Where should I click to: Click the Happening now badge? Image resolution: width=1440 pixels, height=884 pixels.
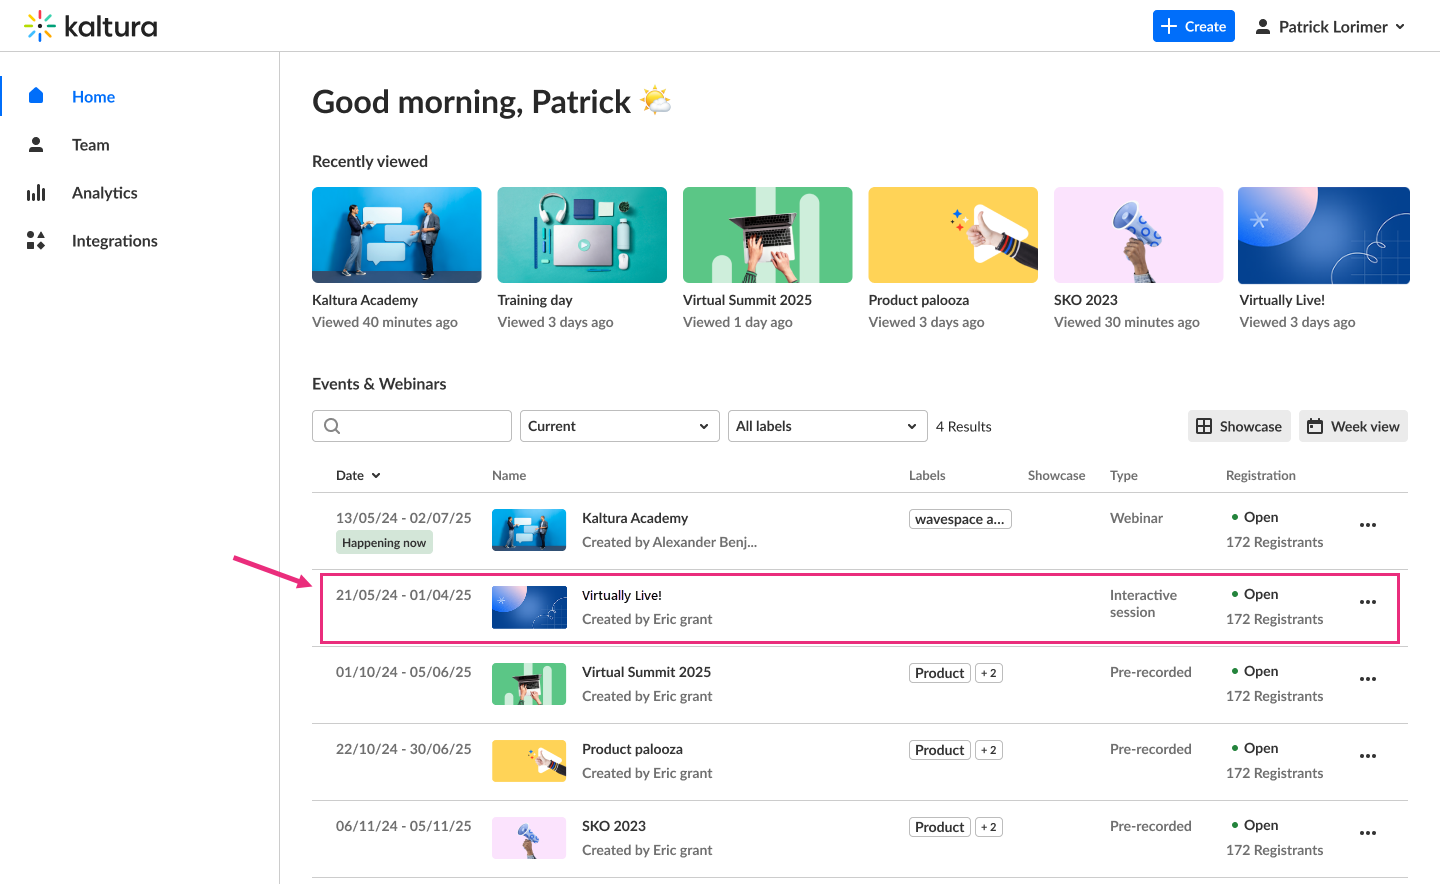(x=384, y=543)
